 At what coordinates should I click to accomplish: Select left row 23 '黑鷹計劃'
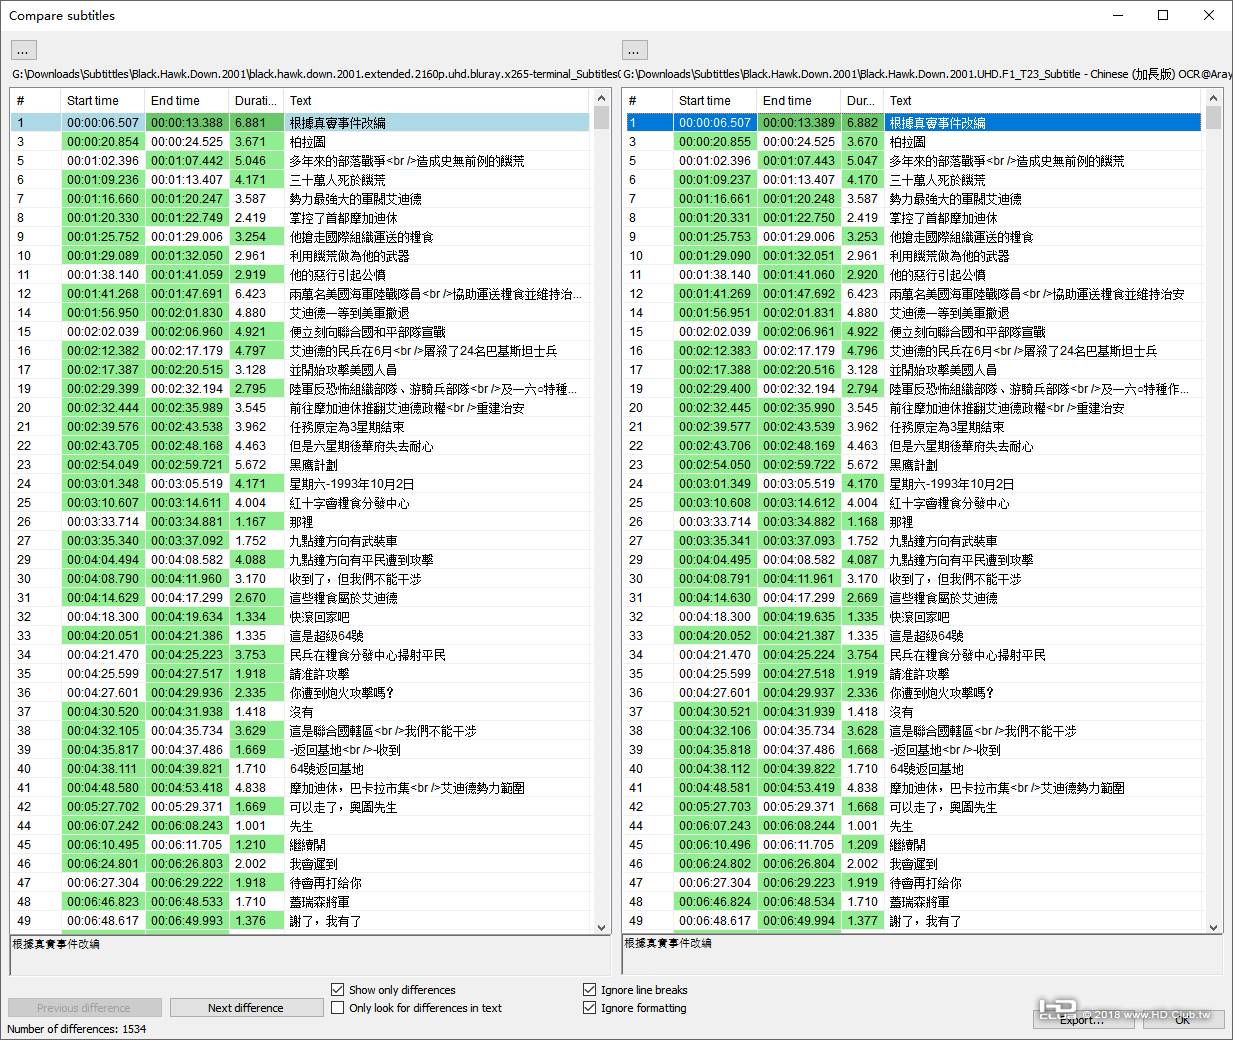click(313, 465)
